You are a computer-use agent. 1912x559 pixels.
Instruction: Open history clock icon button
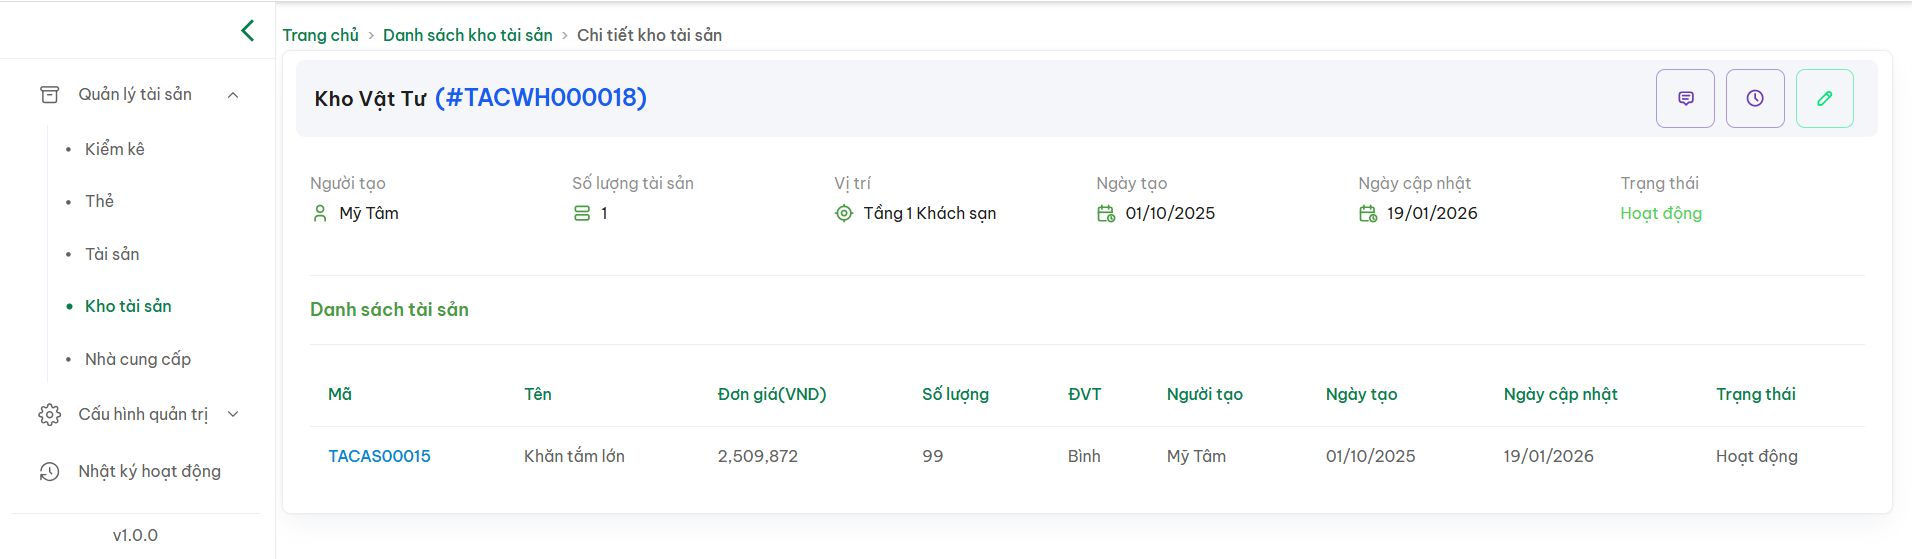tap(1754, 98)
